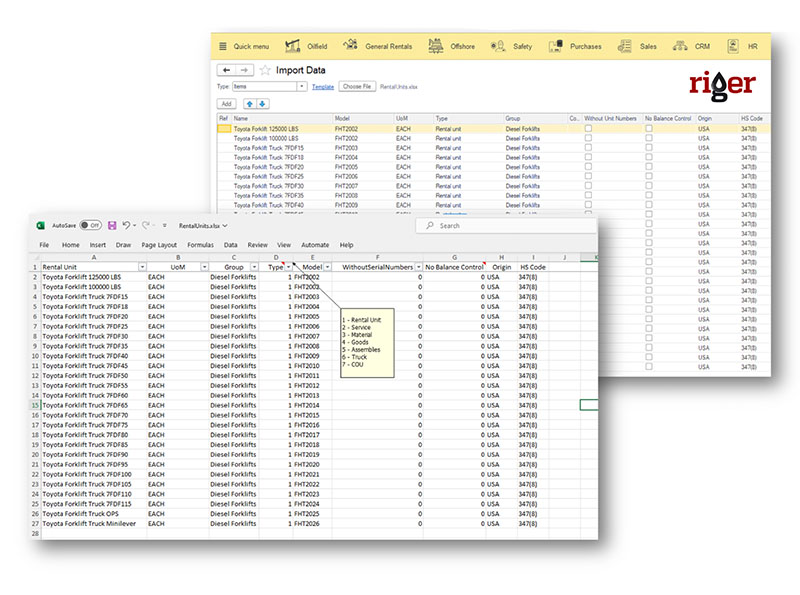Check No Balance Control for first row
The image size is (800, 595).
(x=648, y=130)
